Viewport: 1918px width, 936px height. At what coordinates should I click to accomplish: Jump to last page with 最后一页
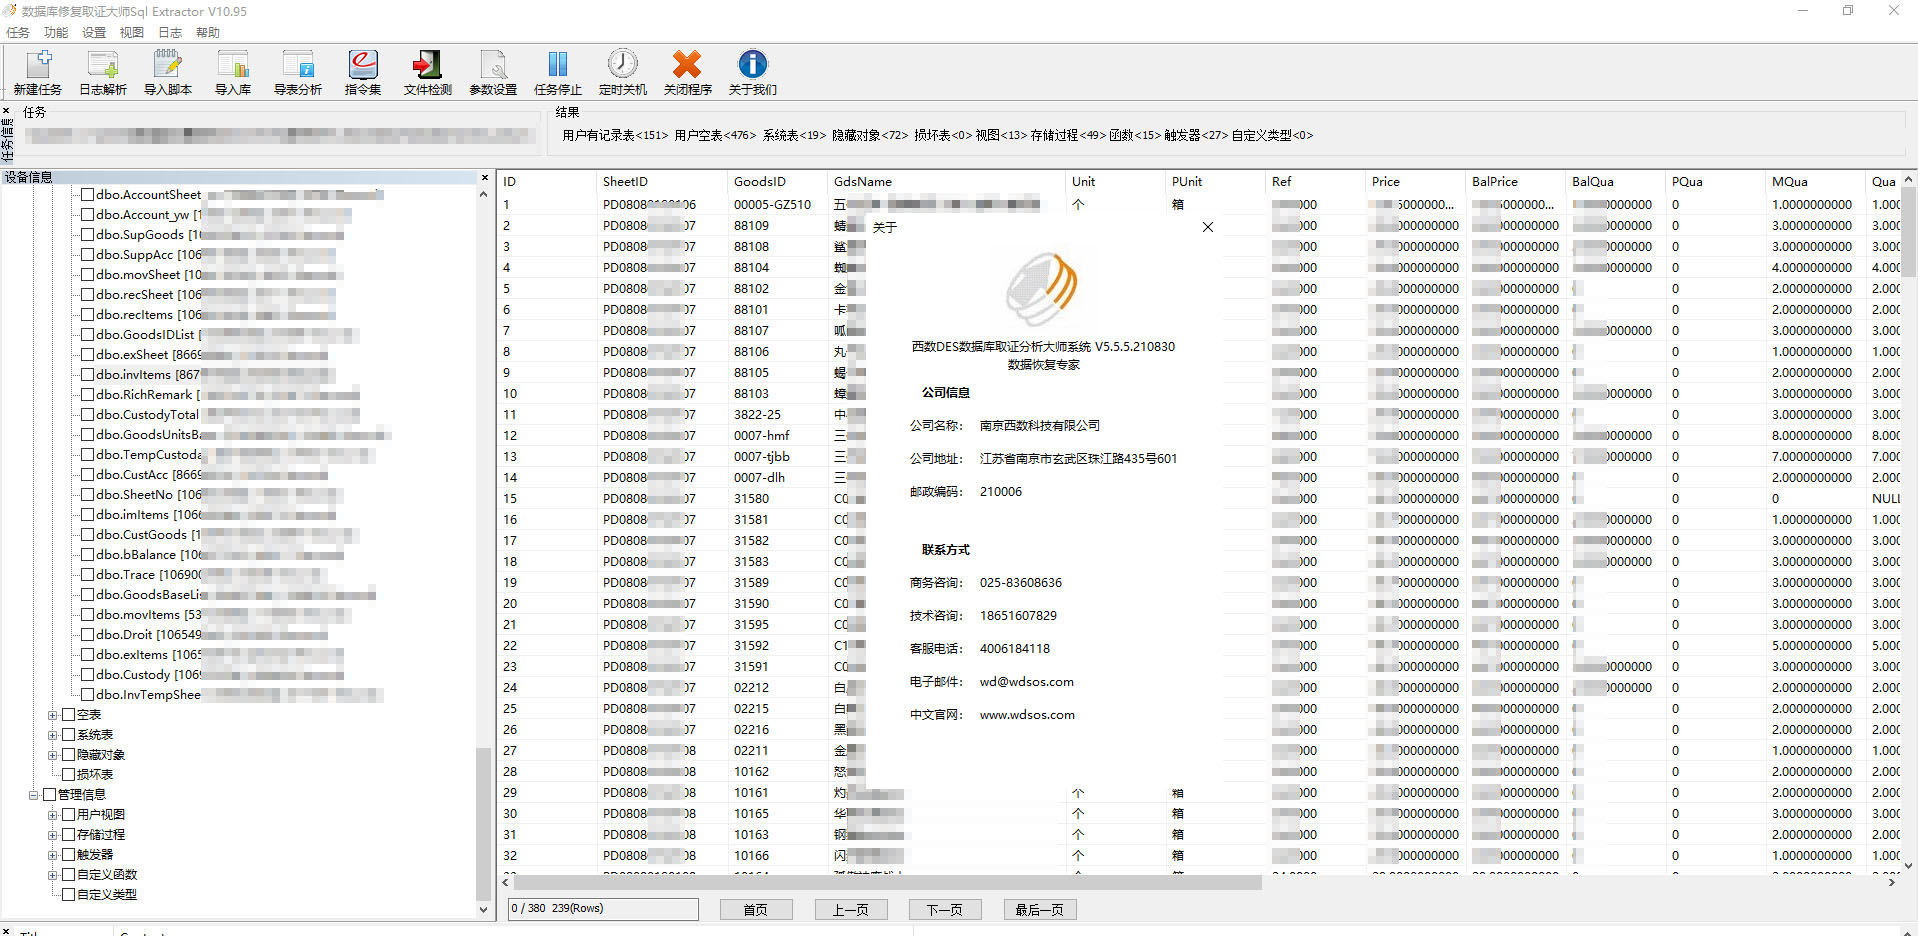coord(1040,909)
